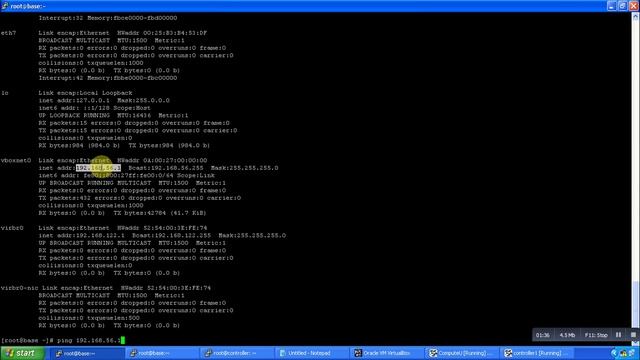Click the recorder elapsed time 01:36
The height and width of the screenshot is (360, 640).
542,335
